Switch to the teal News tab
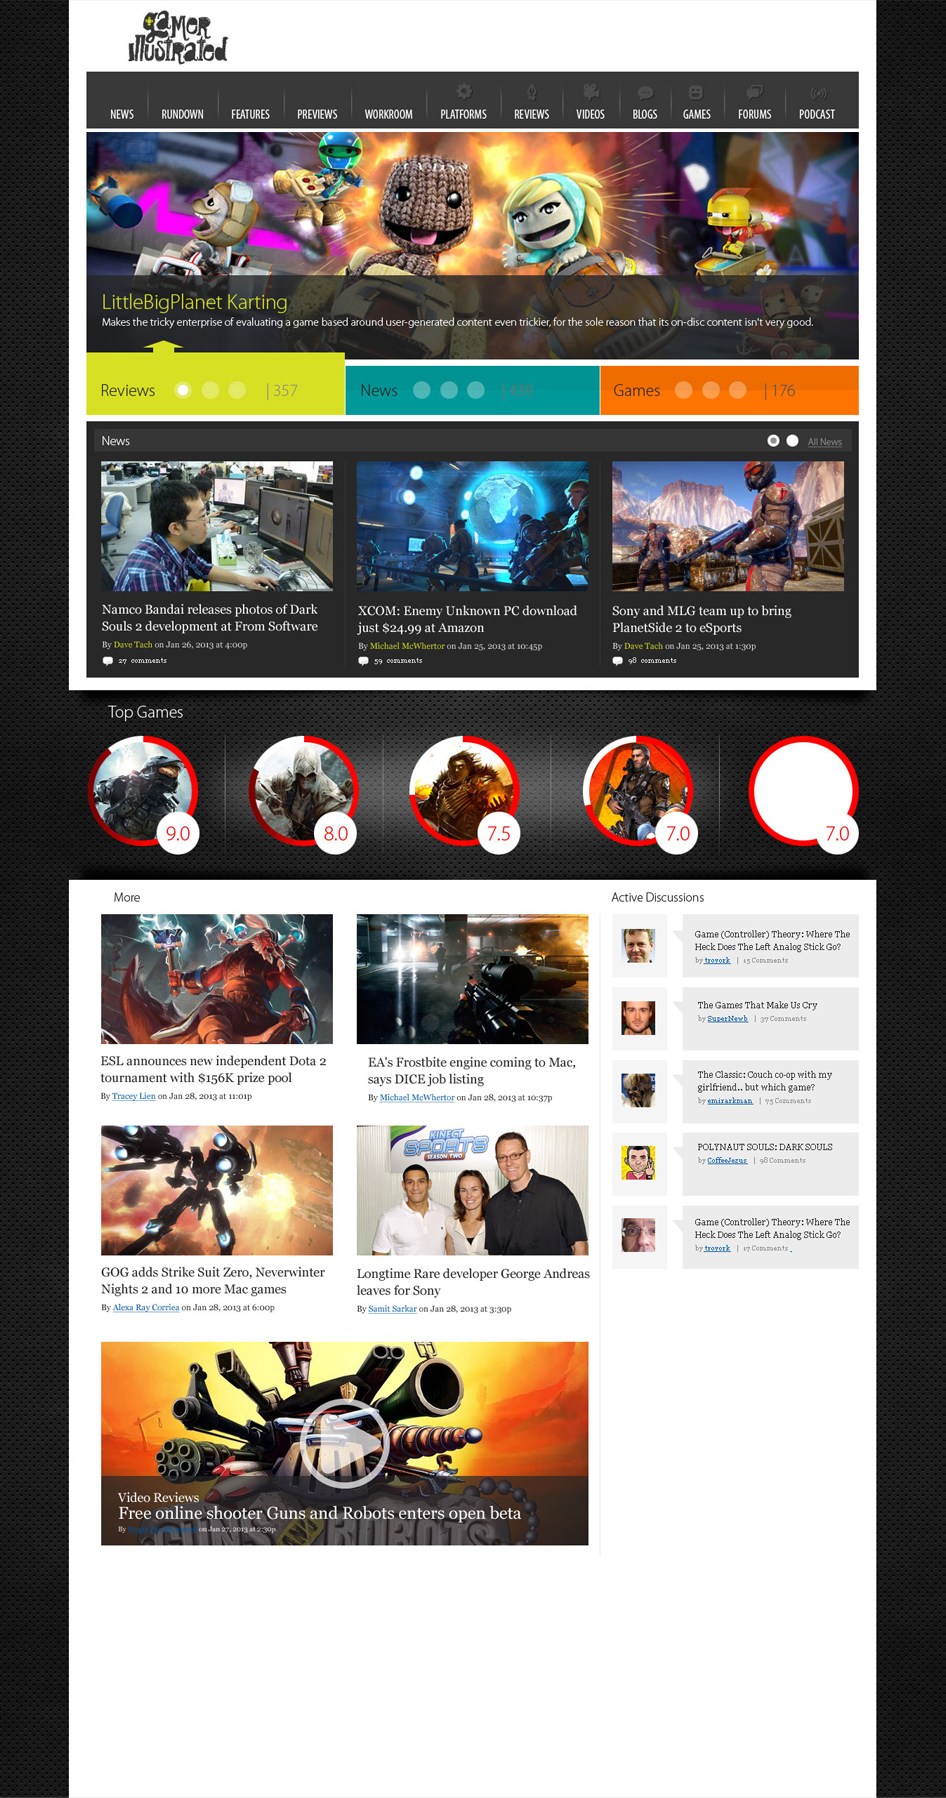 379,390
